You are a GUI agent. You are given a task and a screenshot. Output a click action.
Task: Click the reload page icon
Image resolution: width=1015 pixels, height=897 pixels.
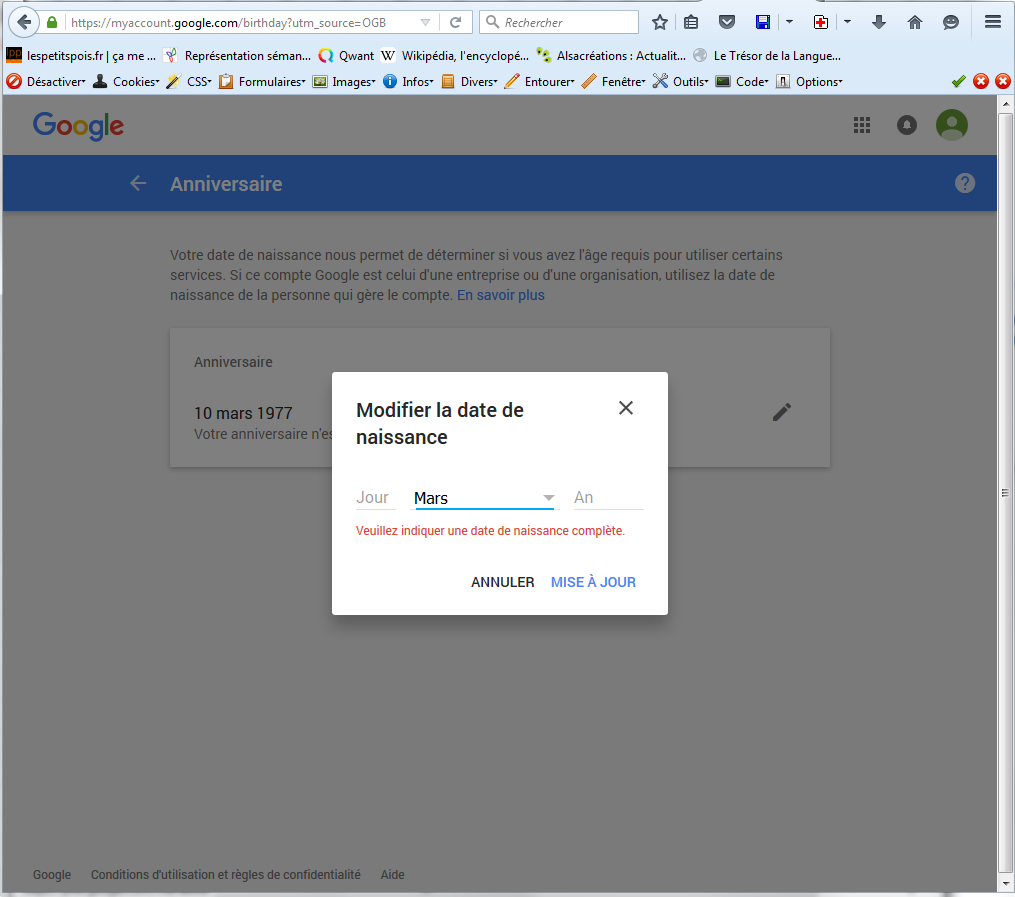coord(456,23)
